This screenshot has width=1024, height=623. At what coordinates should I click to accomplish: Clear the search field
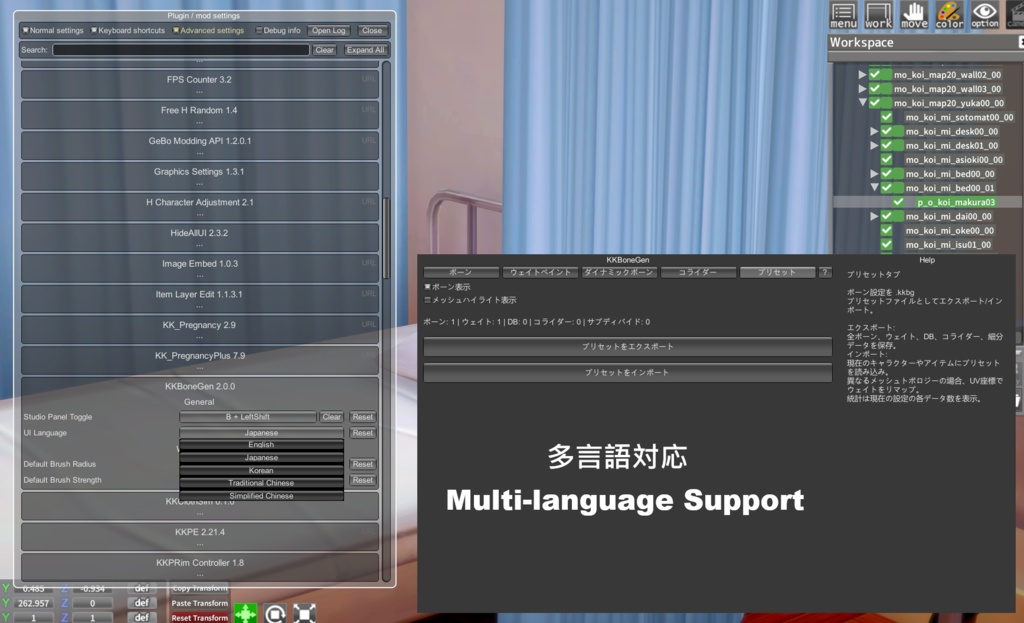325,50
